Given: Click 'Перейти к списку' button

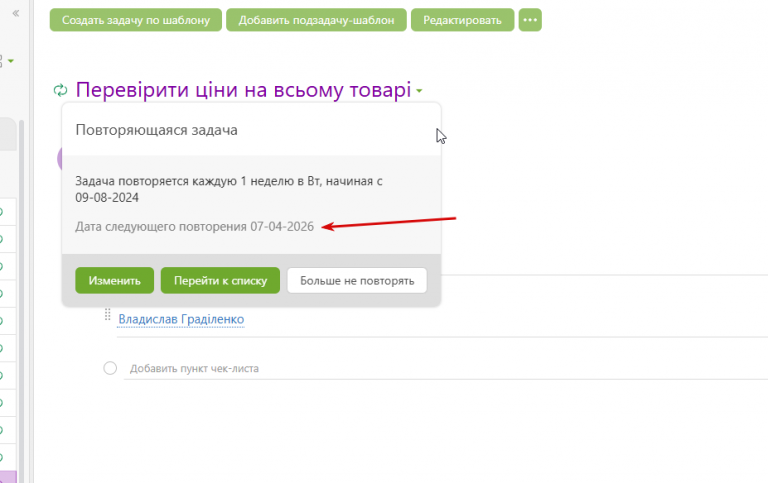Looking at the screenshot, I should pyautogui.click(x=220, y=281).
